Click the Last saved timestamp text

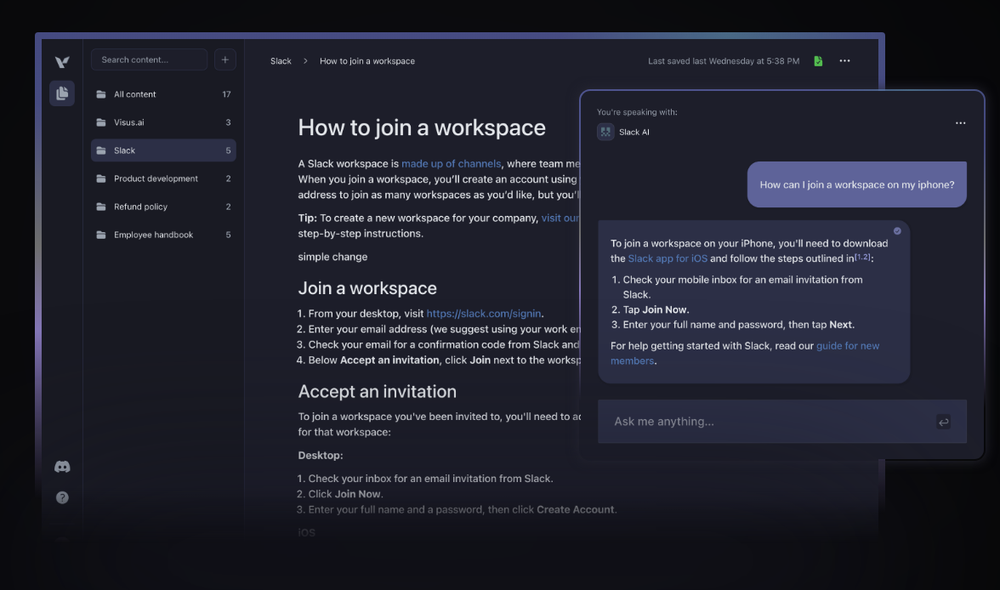[x=723, y=61]
